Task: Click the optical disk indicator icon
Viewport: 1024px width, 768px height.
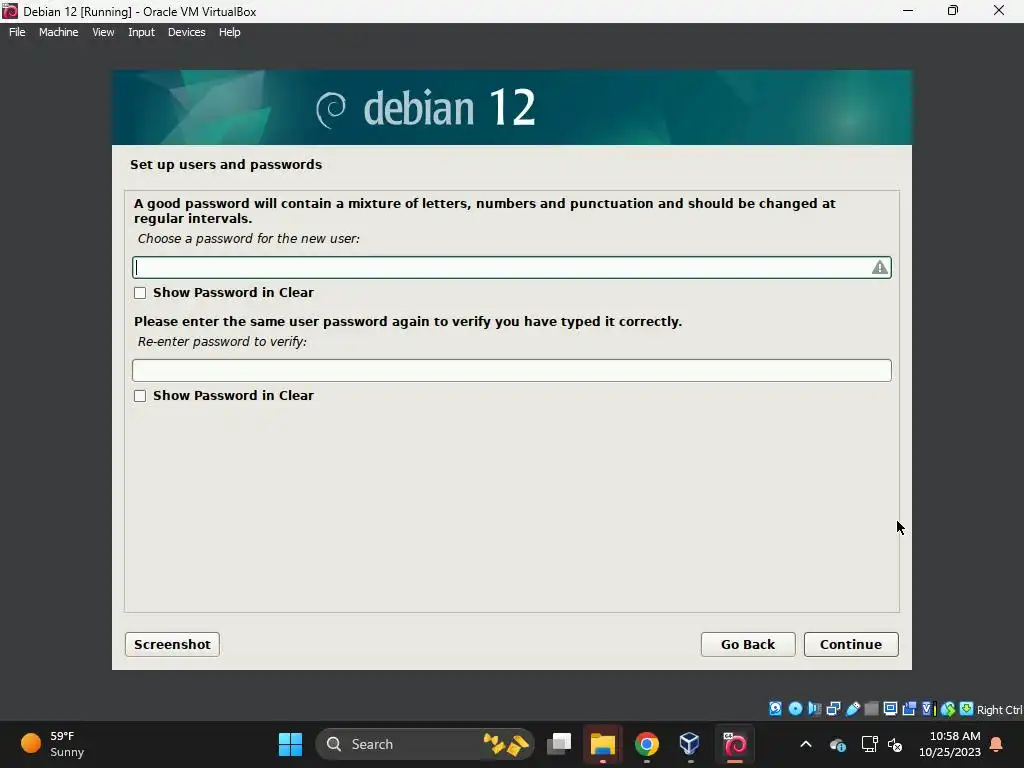Action: 795,709
